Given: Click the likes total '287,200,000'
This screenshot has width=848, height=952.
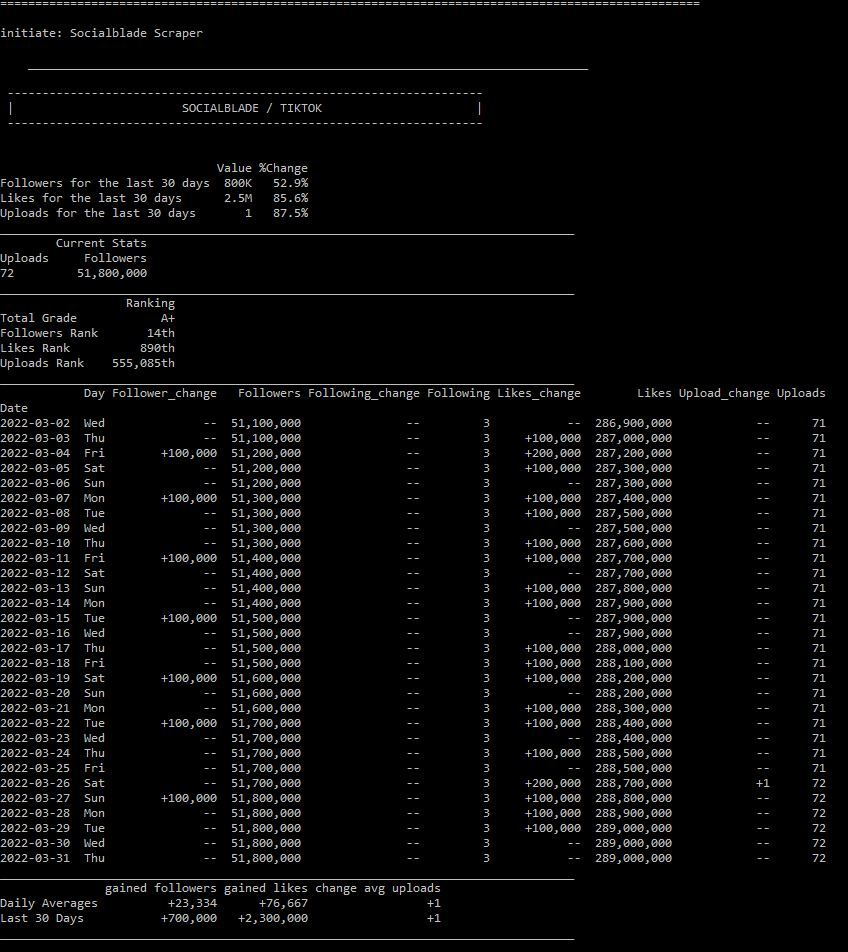Looking at the screenshot, I should coord(634,453).
